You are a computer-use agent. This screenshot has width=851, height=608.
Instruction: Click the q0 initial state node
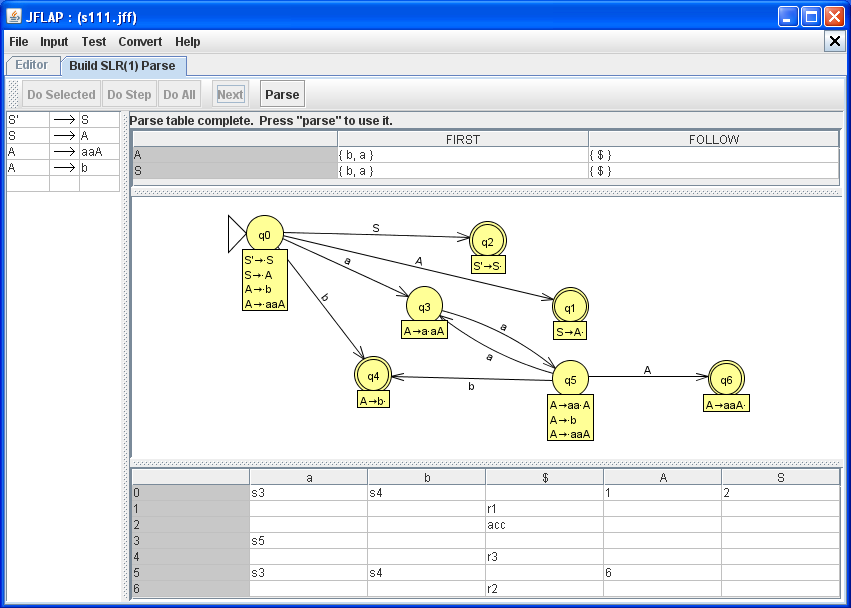pos(265,235)
